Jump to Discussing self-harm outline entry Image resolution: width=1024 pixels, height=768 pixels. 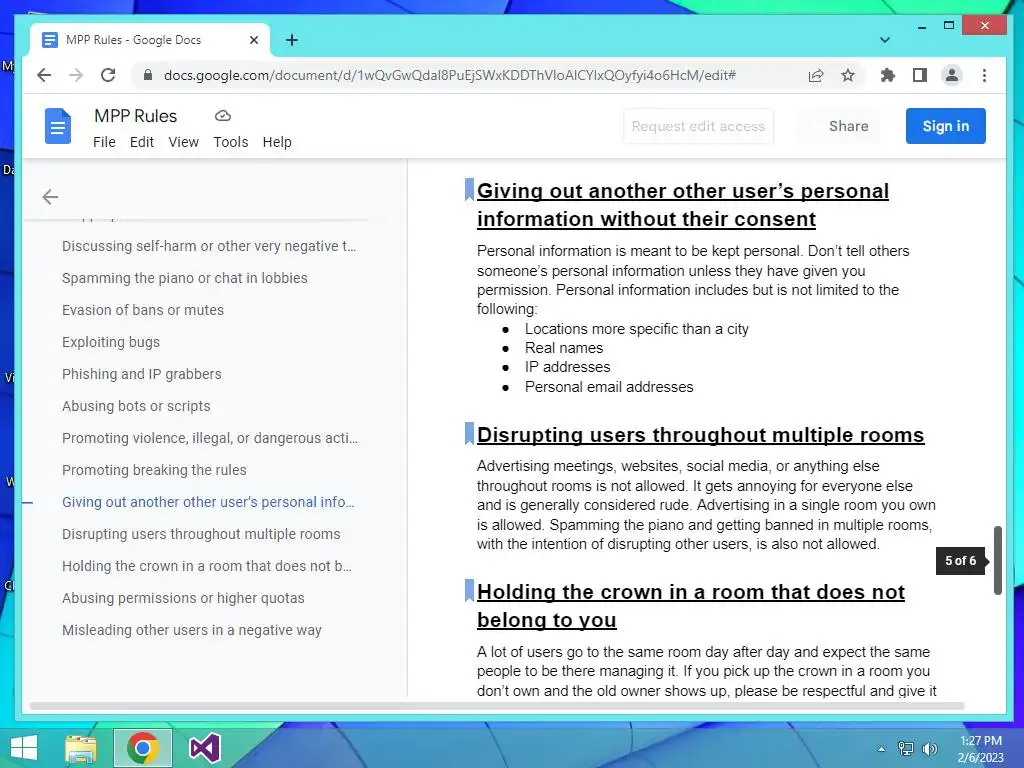209,246
